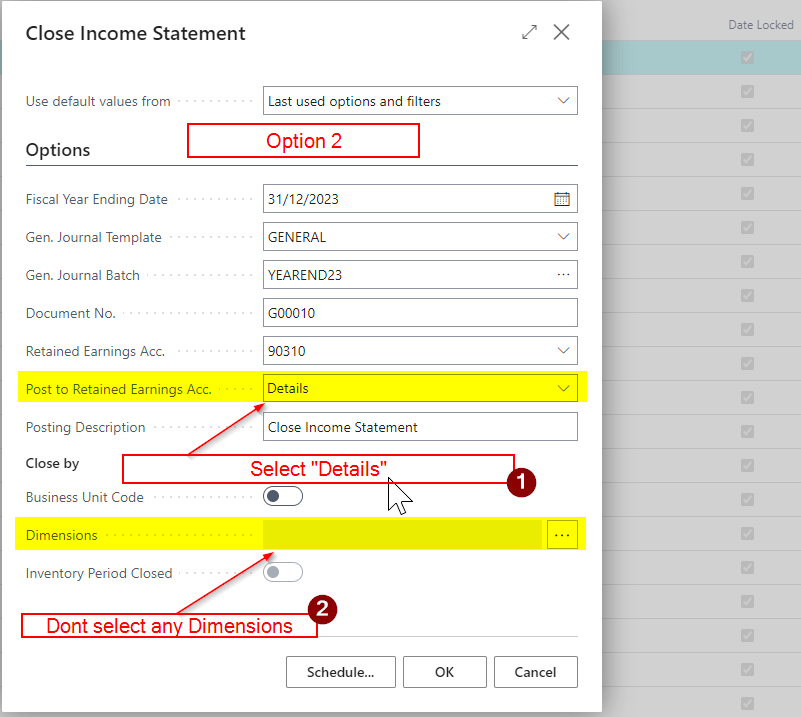Image resolution: width=801 pixels, height=717 pixels.
Task: Click the Posting Description text field
Action: pyautogui.click(x=420, y=427)
